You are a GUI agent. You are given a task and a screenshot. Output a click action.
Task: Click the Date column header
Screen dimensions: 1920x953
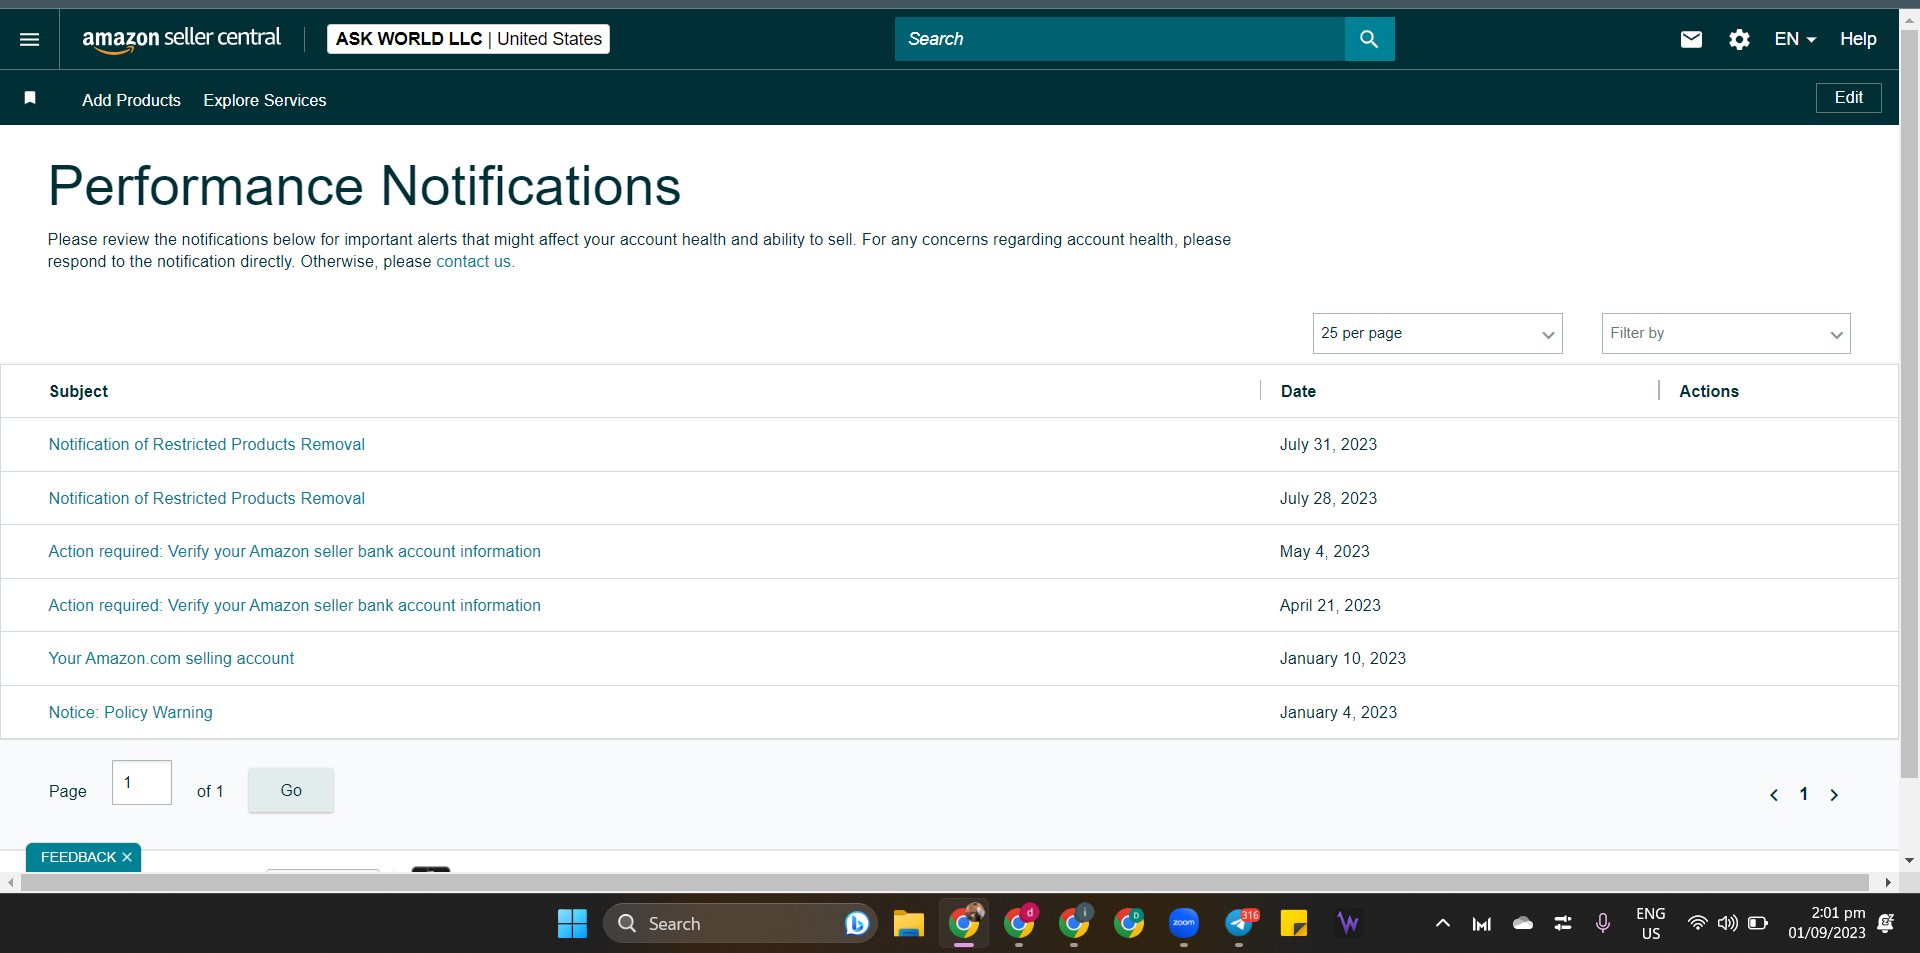(1298, 391)
